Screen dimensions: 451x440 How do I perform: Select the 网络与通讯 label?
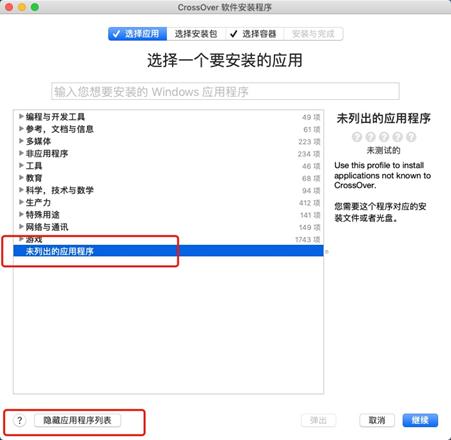click(47, 227)
